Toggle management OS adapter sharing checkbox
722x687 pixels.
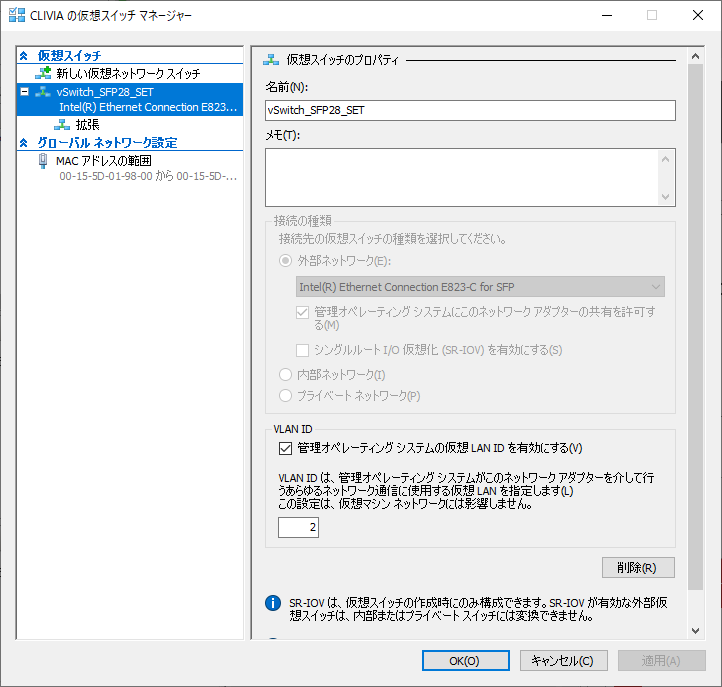[303, 312]
